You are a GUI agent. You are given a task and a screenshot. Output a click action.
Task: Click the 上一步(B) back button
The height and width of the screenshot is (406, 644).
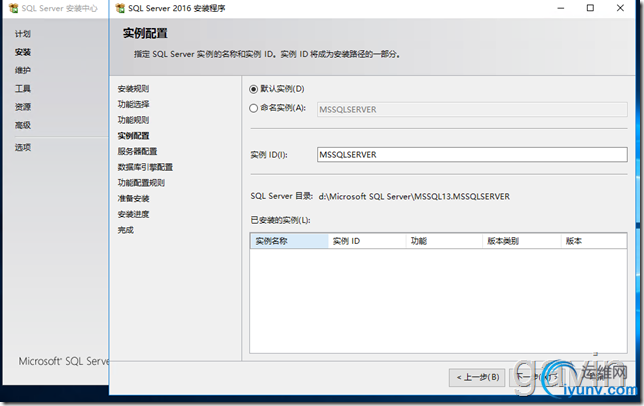(477, 377)
